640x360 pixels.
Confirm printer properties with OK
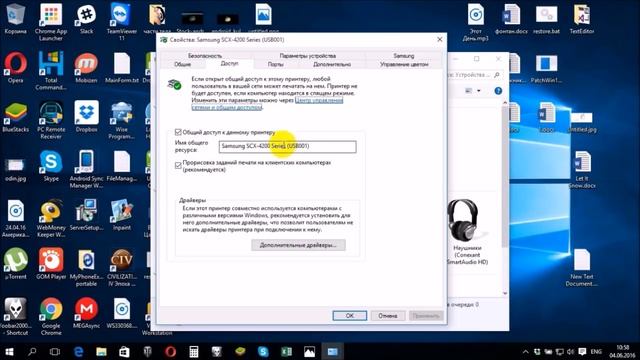point(349,316)
